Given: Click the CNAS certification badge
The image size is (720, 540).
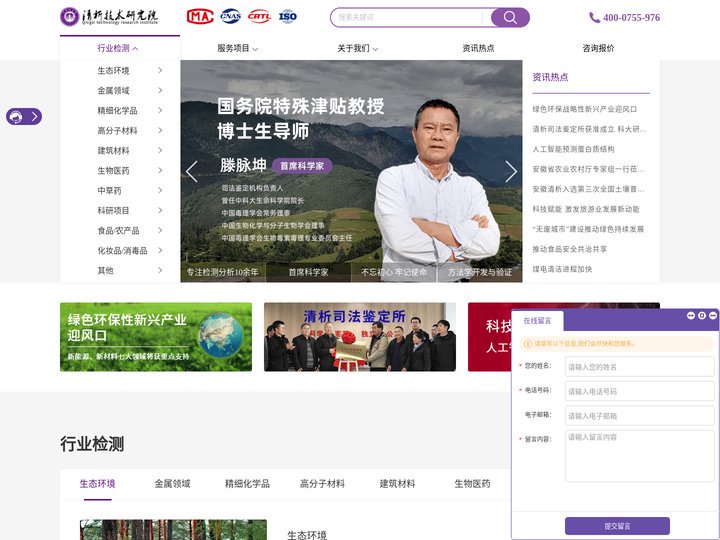Looking at the screenshot, I should [231, 17].
